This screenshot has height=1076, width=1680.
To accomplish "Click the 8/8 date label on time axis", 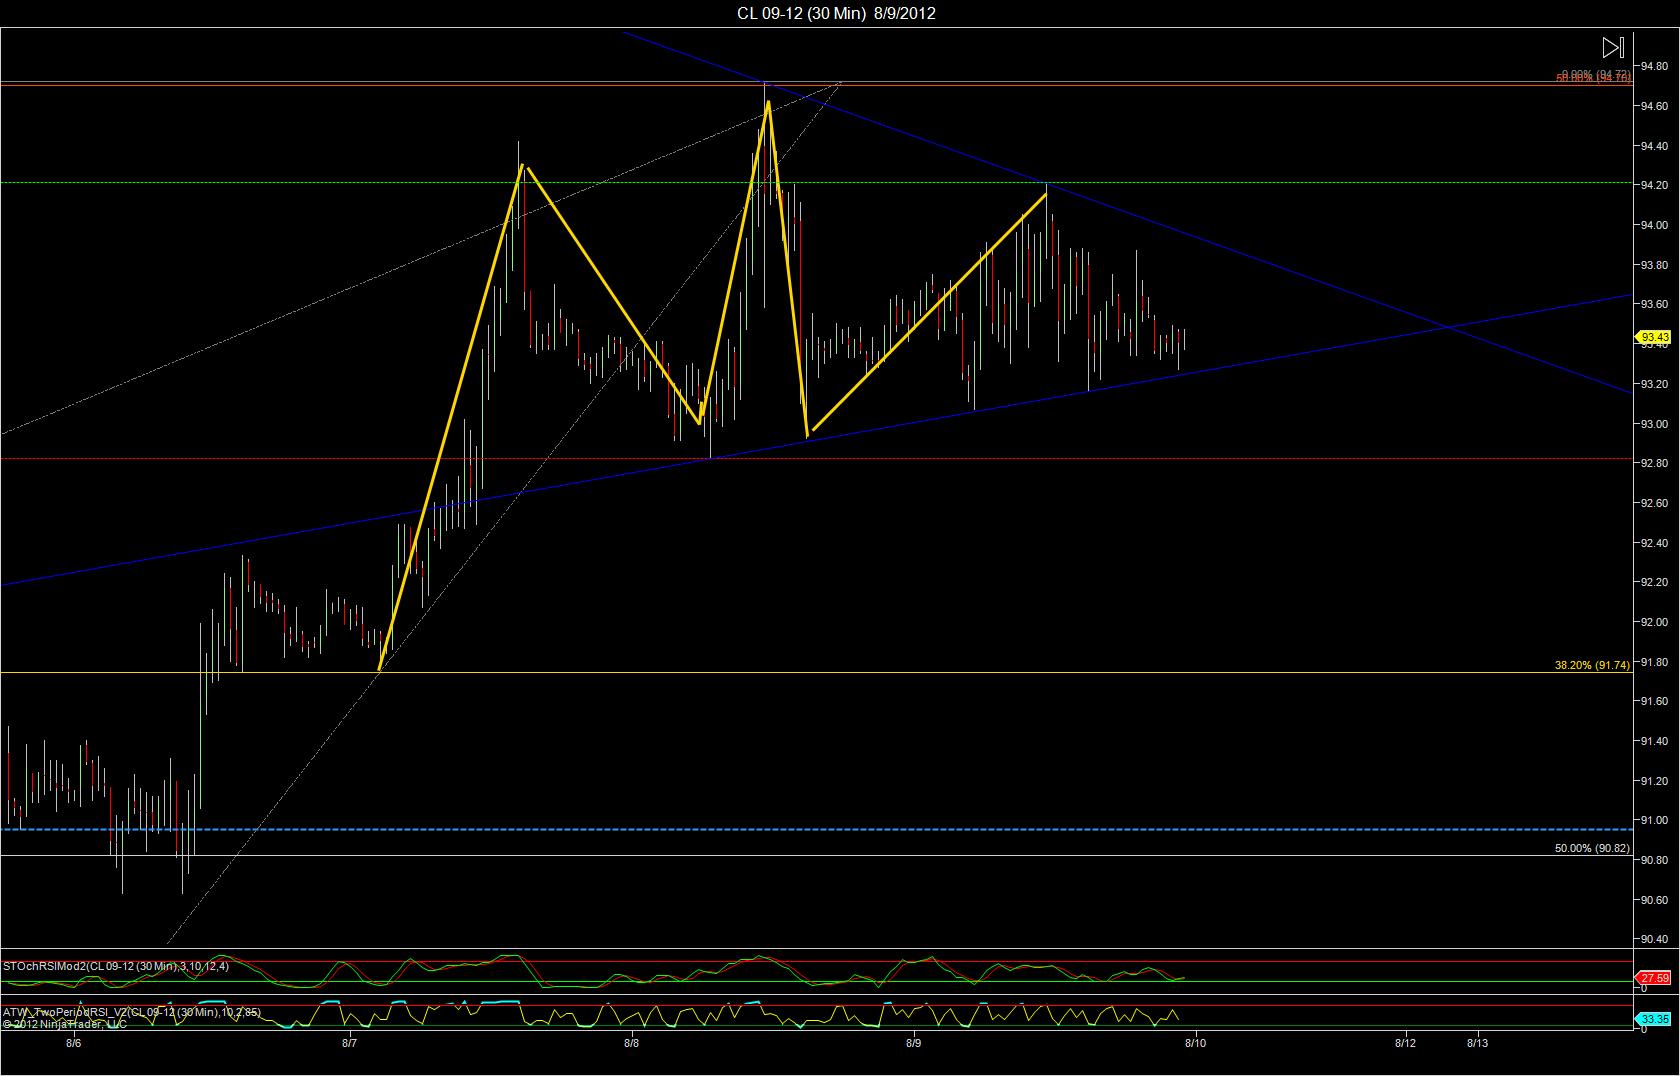I will 631,1043.
